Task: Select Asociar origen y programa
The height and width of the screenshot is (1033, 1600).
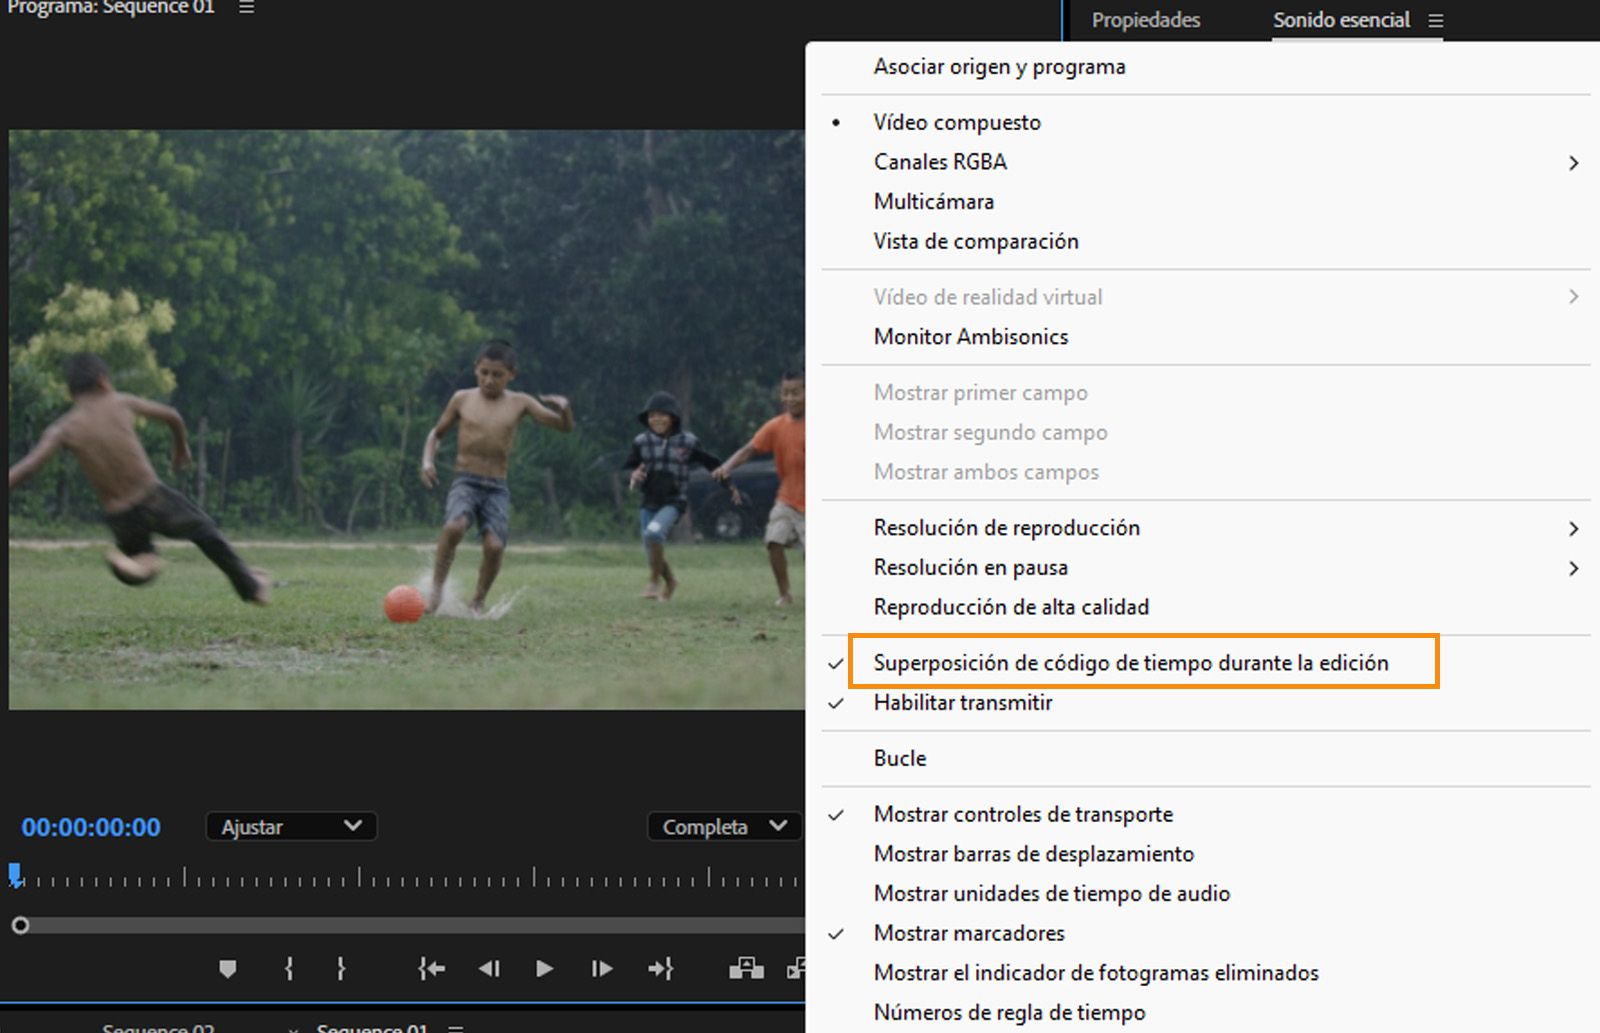Action: click(x=999, y=66)
